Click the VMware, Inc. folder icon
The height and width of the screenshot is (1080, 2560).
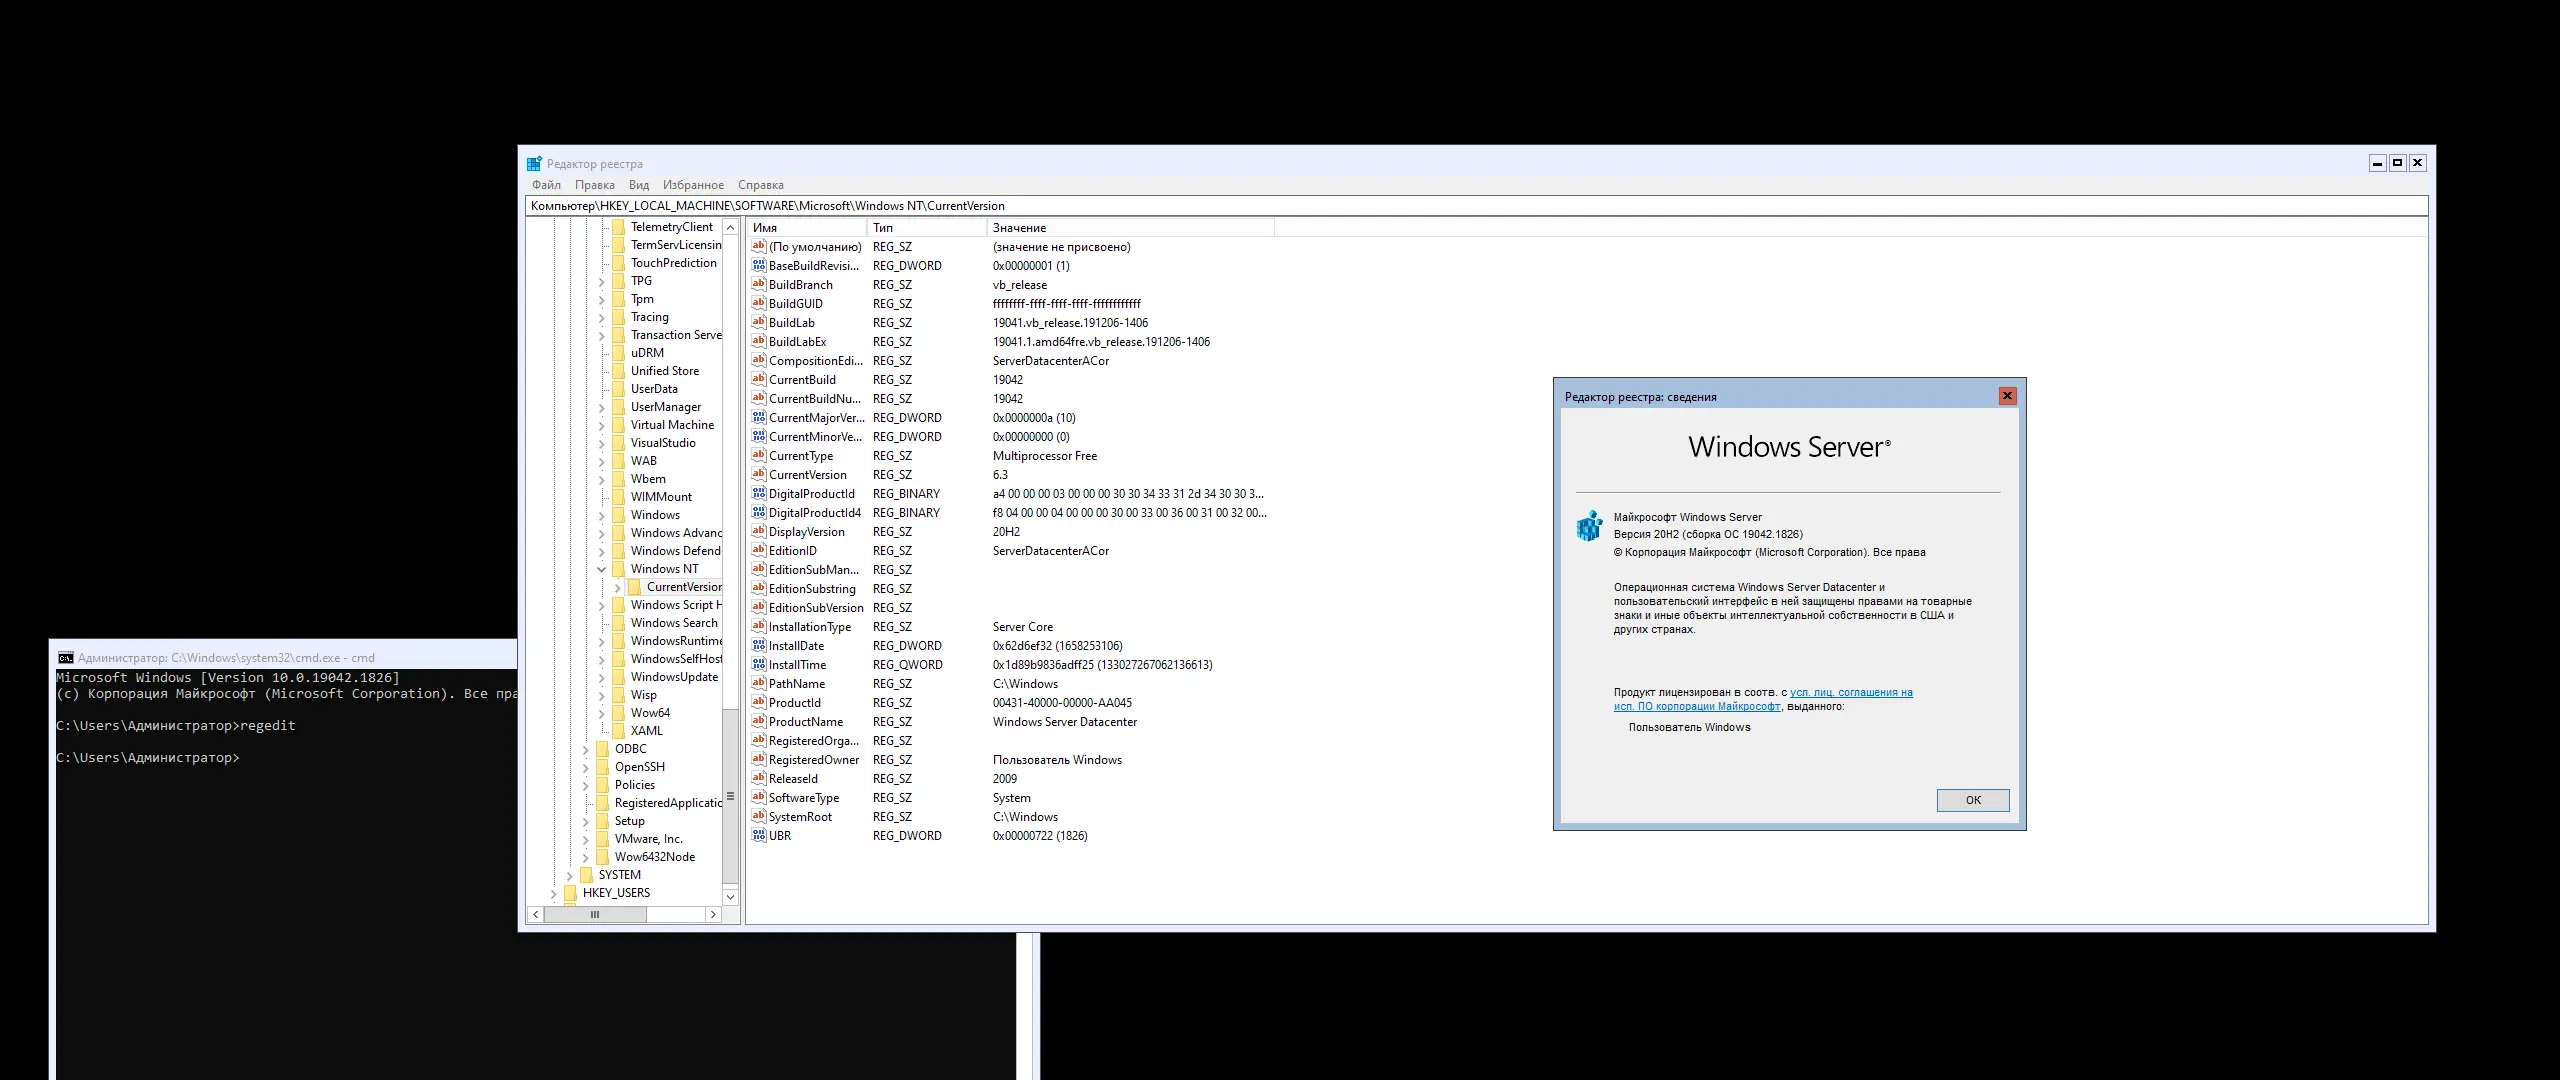[x=603, y=839]
